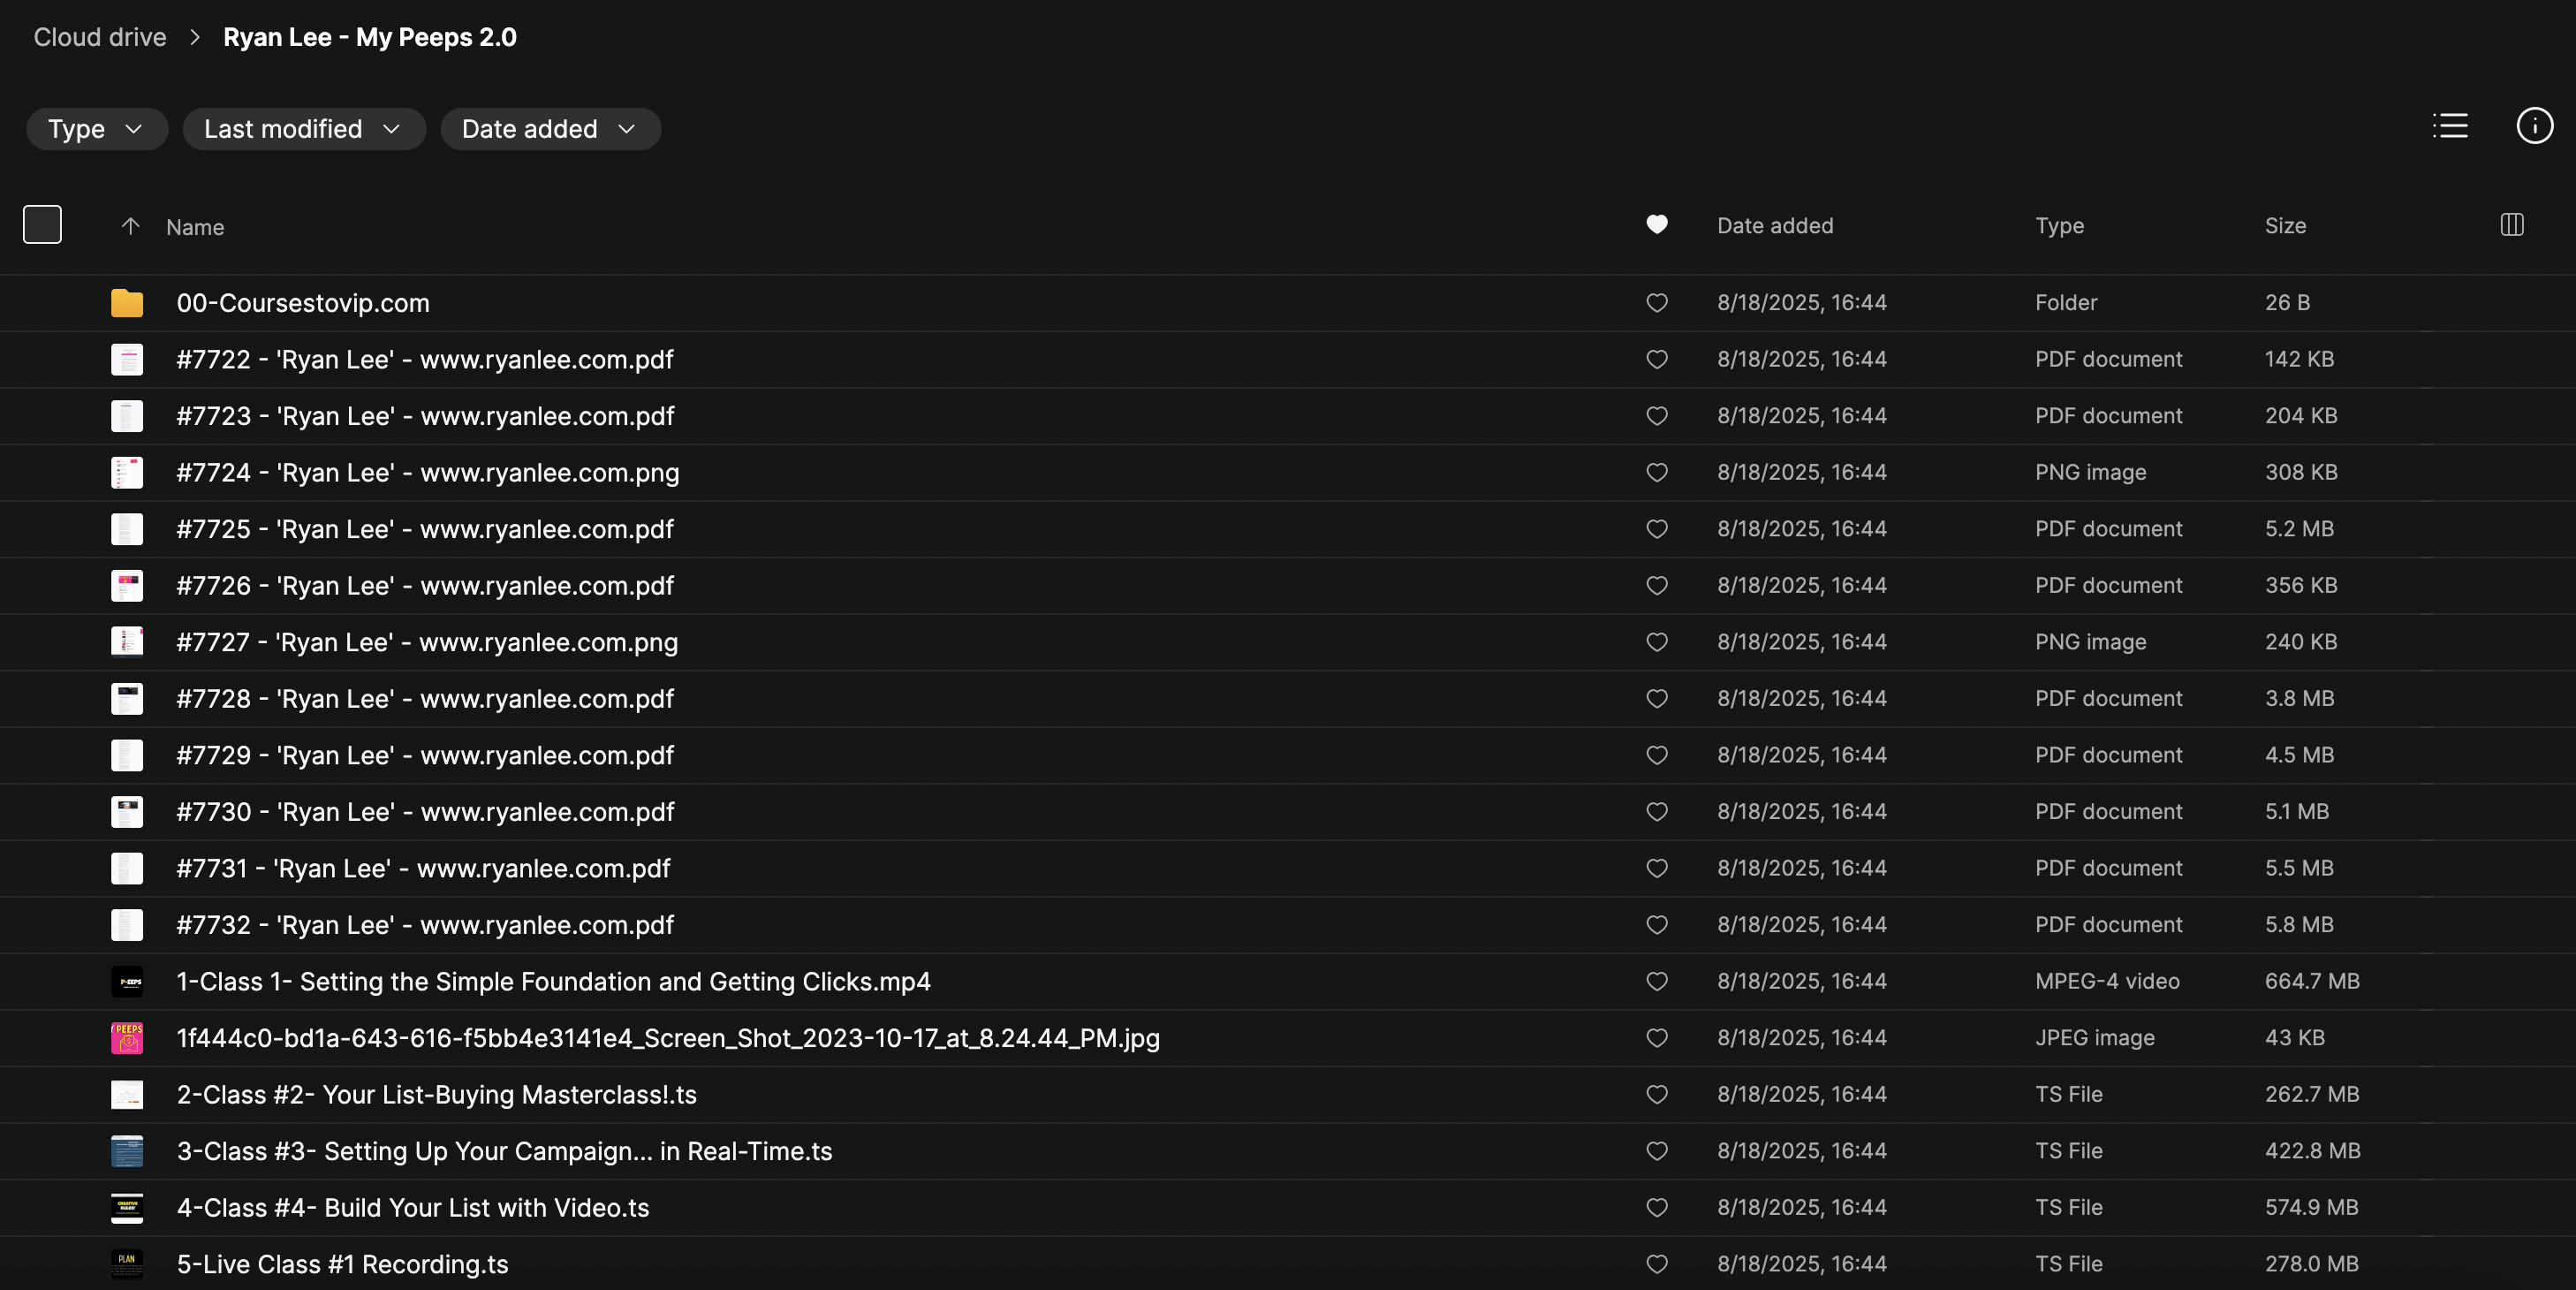
Task: Sort by the Date added column header
Action: point(1775,226)
